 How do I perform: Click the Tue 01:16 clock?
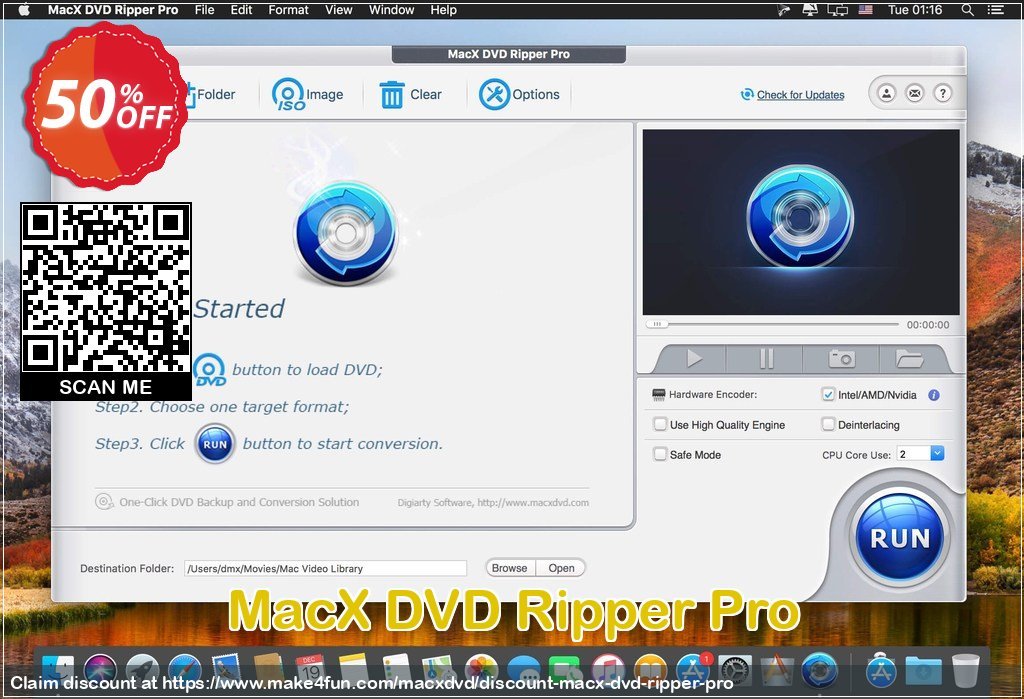(x=915, y=10)
